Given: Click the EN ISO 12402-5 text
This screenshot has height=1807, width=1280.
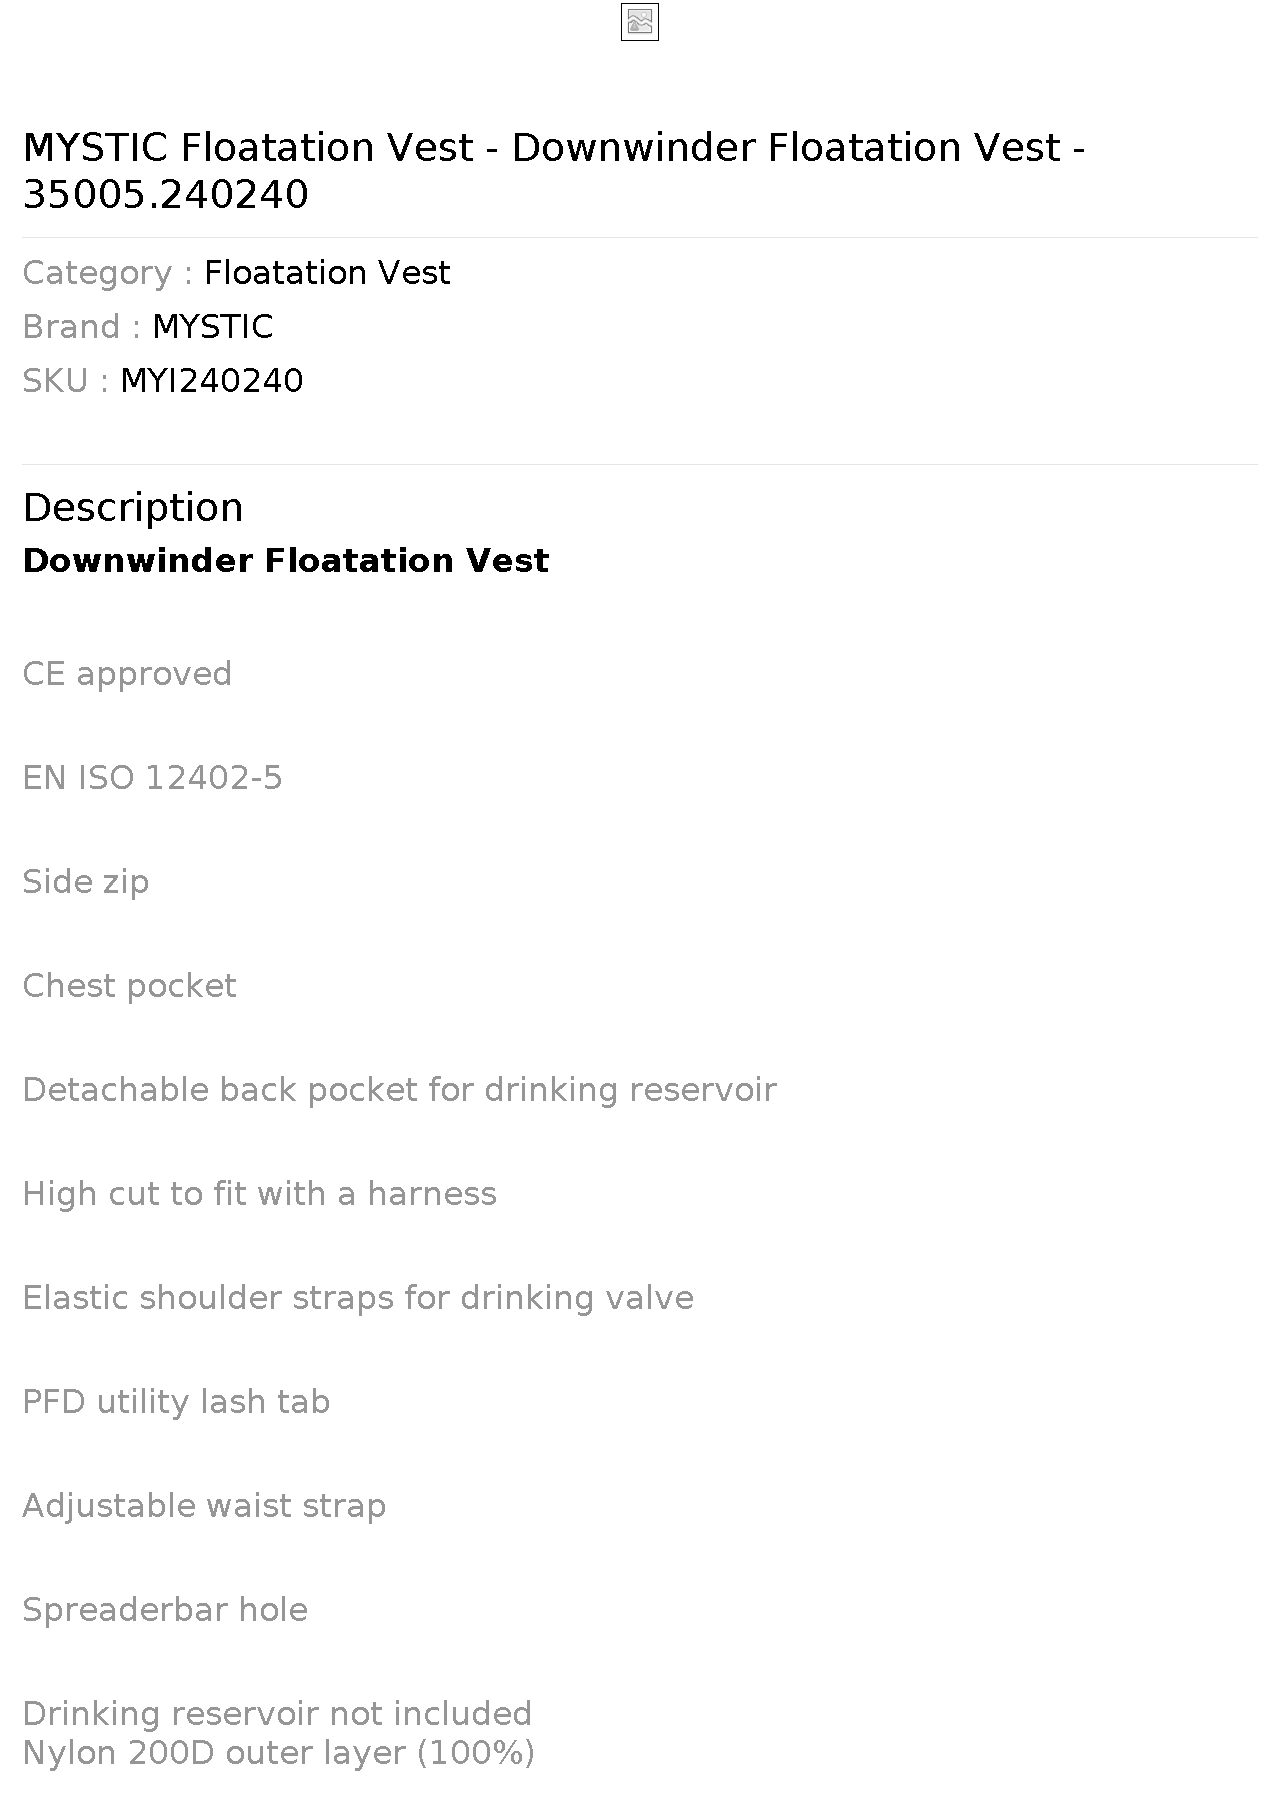Looking at the screenshot, I should point(153,778).
